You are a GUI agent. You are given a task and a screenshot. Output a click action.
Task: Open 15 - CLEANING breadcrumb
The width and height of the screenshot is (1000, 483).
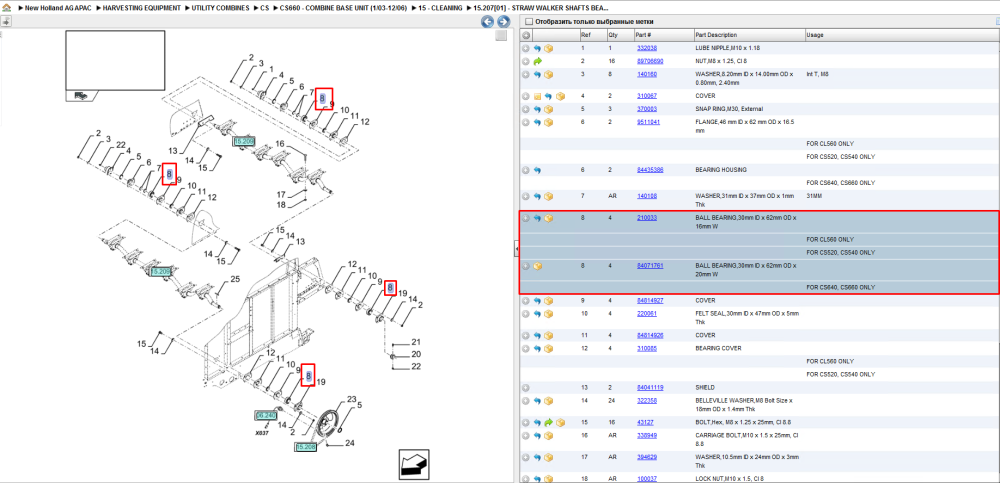pyautogui.click(x=441, y=9)
